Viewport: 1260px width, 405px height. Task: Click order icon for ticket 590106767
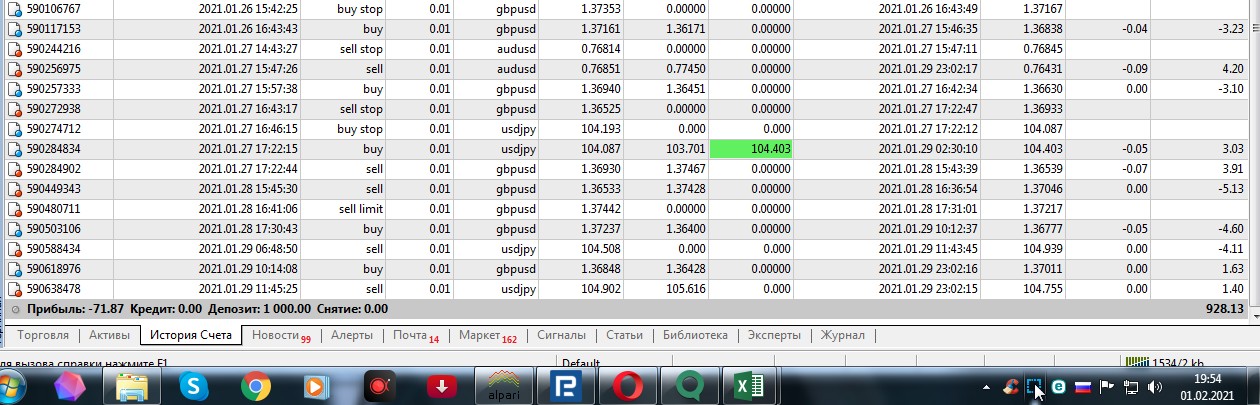coord(14,8)
